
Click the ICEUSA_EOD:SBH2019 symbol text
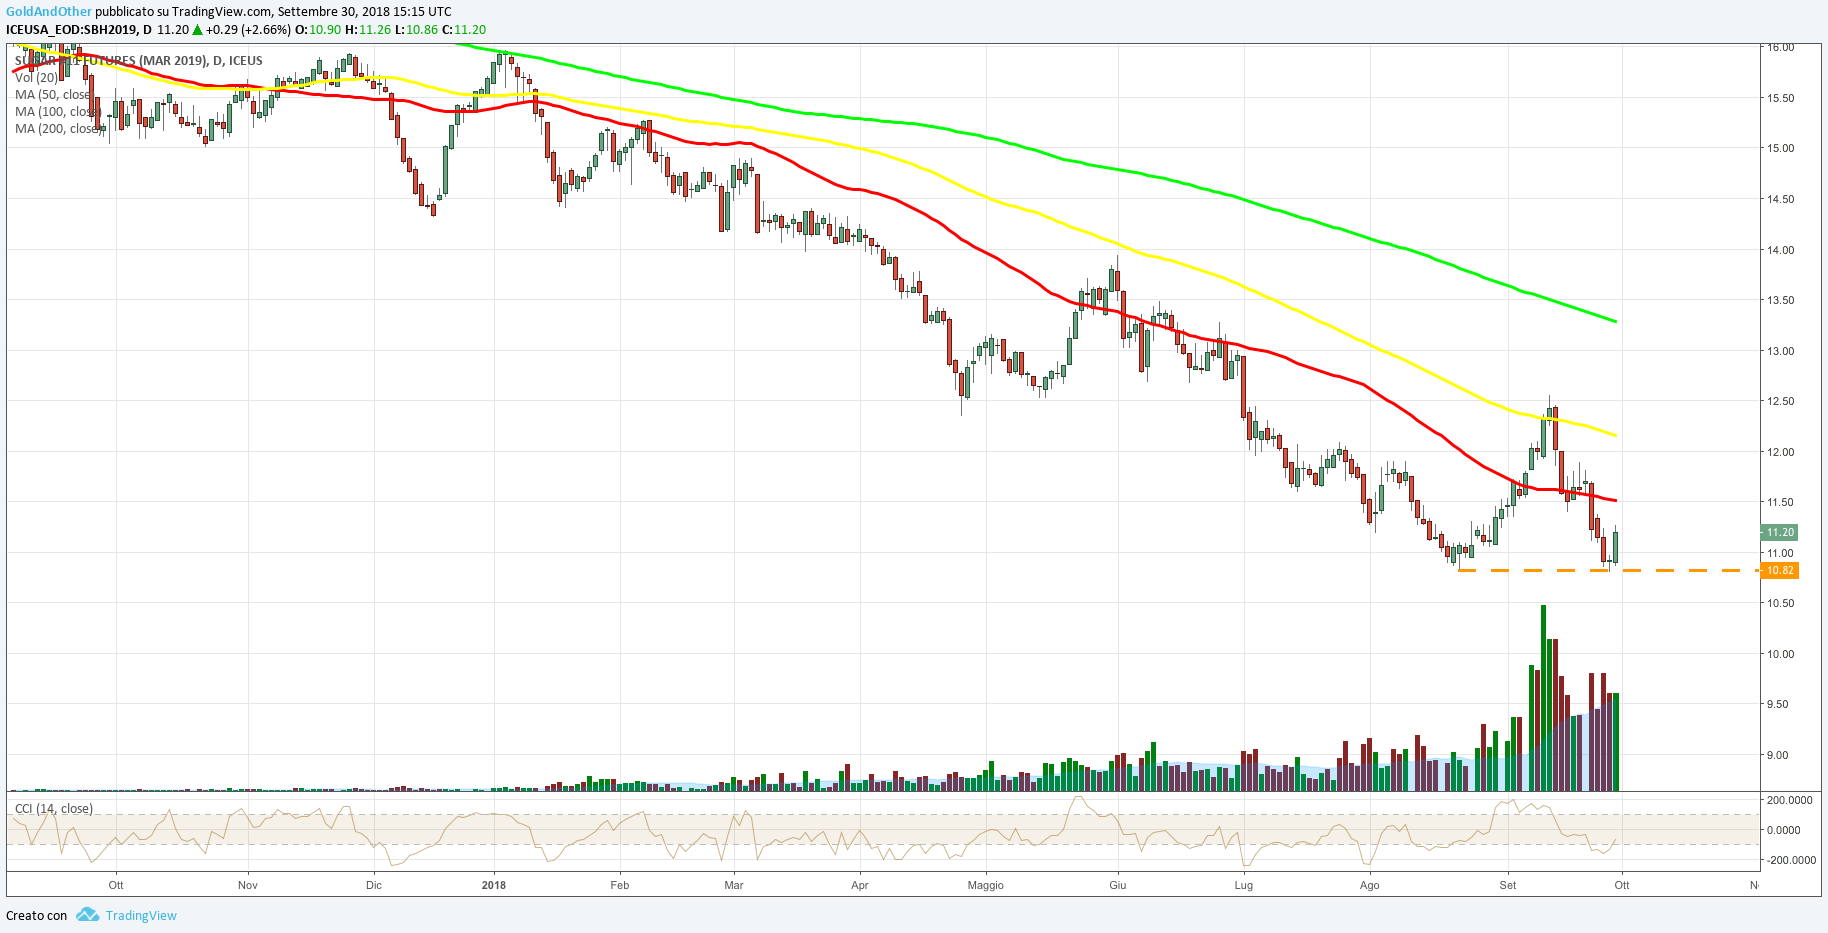(72, 30)
